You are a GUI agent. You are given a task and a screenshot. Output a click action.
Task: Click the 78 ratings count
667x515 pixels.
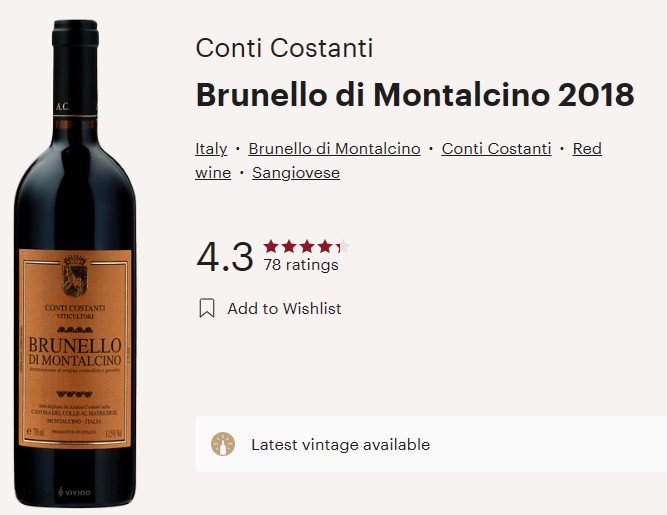point(301,265)
